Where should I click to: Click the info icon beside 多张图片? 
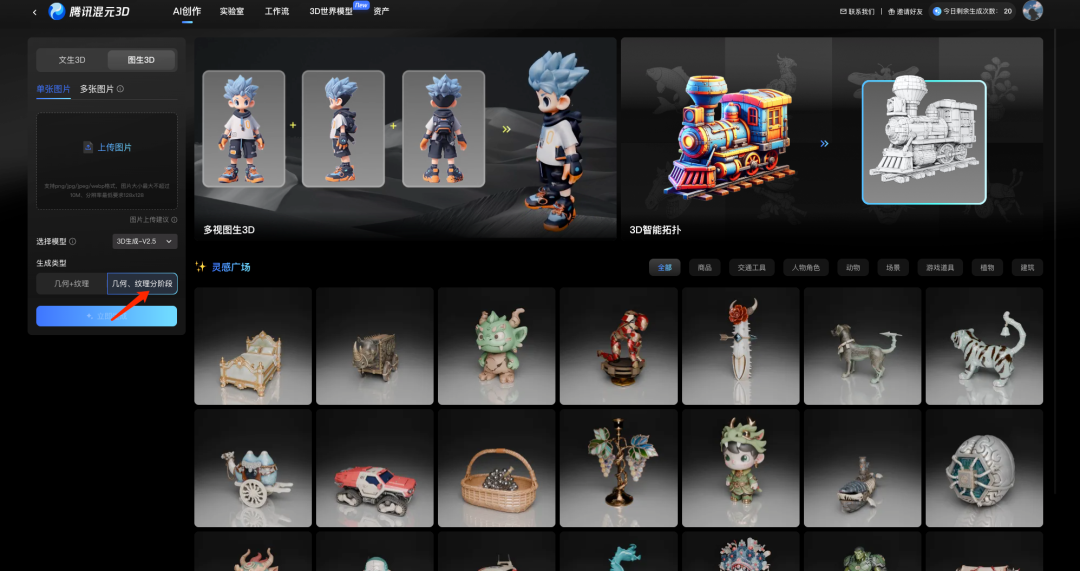tap(121, 89)
